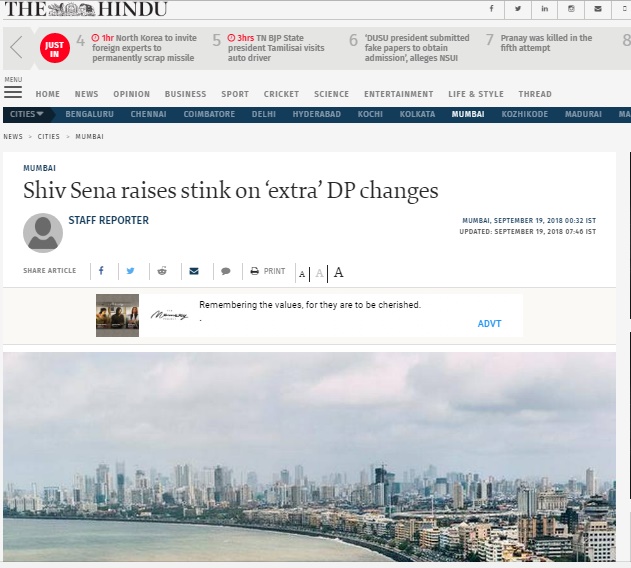This screenshot has width=631, height=568.
Task: Click the Mumbai skyline article image
Action: coord(309,456)
